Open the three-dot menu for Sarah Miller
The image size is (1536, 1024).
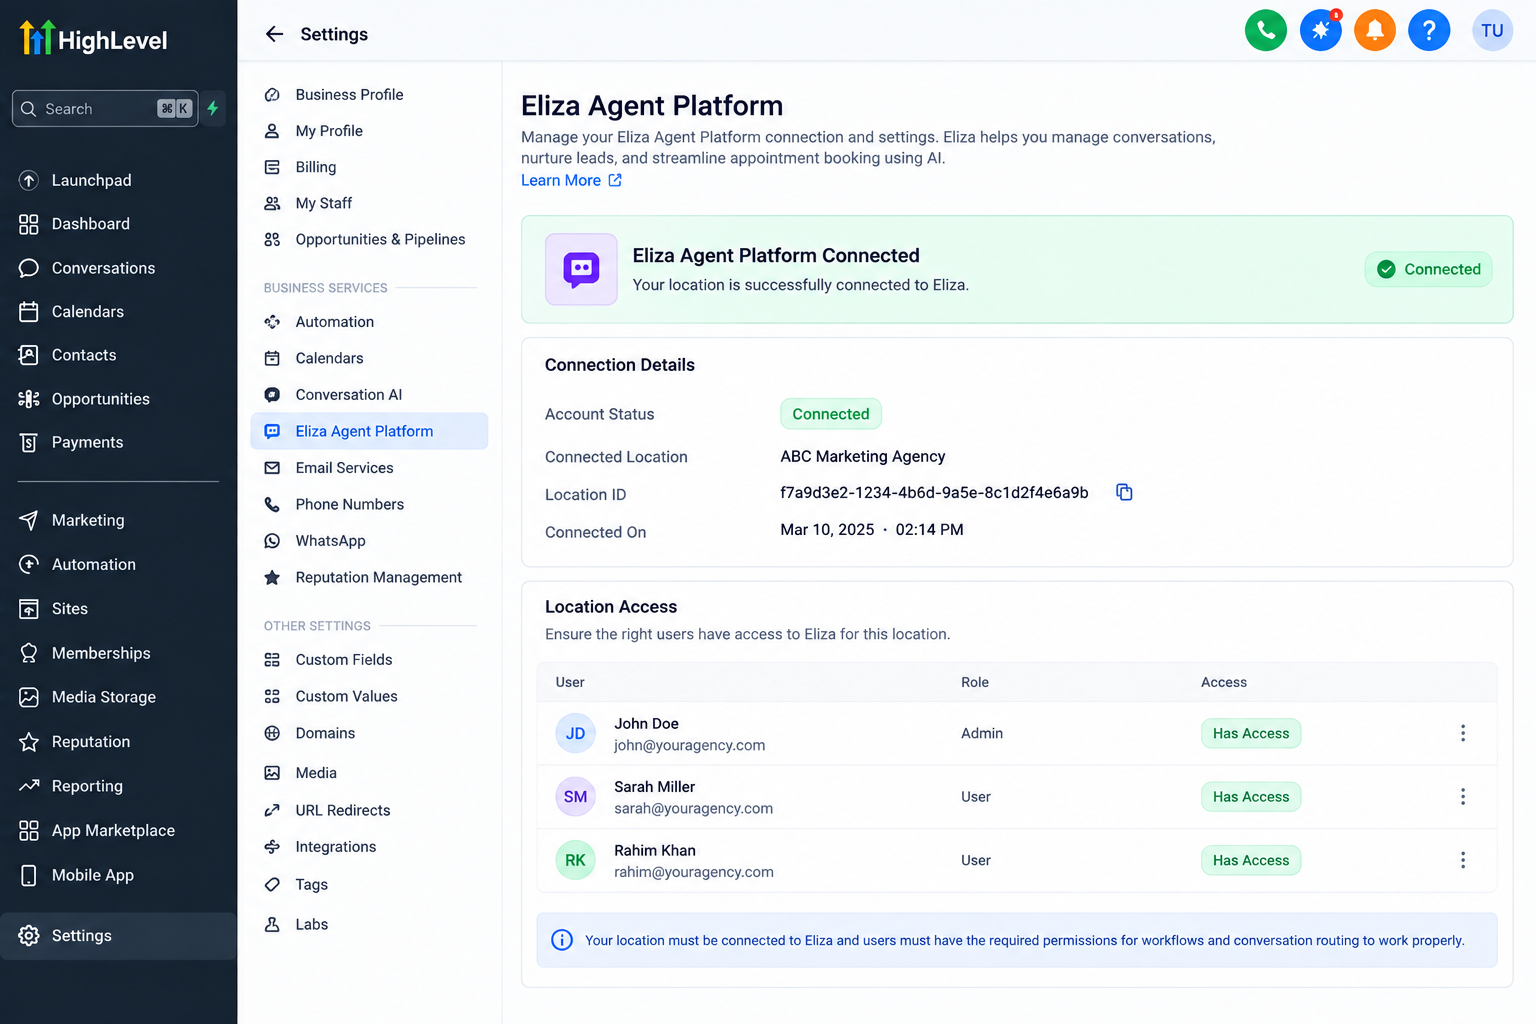1463,797
